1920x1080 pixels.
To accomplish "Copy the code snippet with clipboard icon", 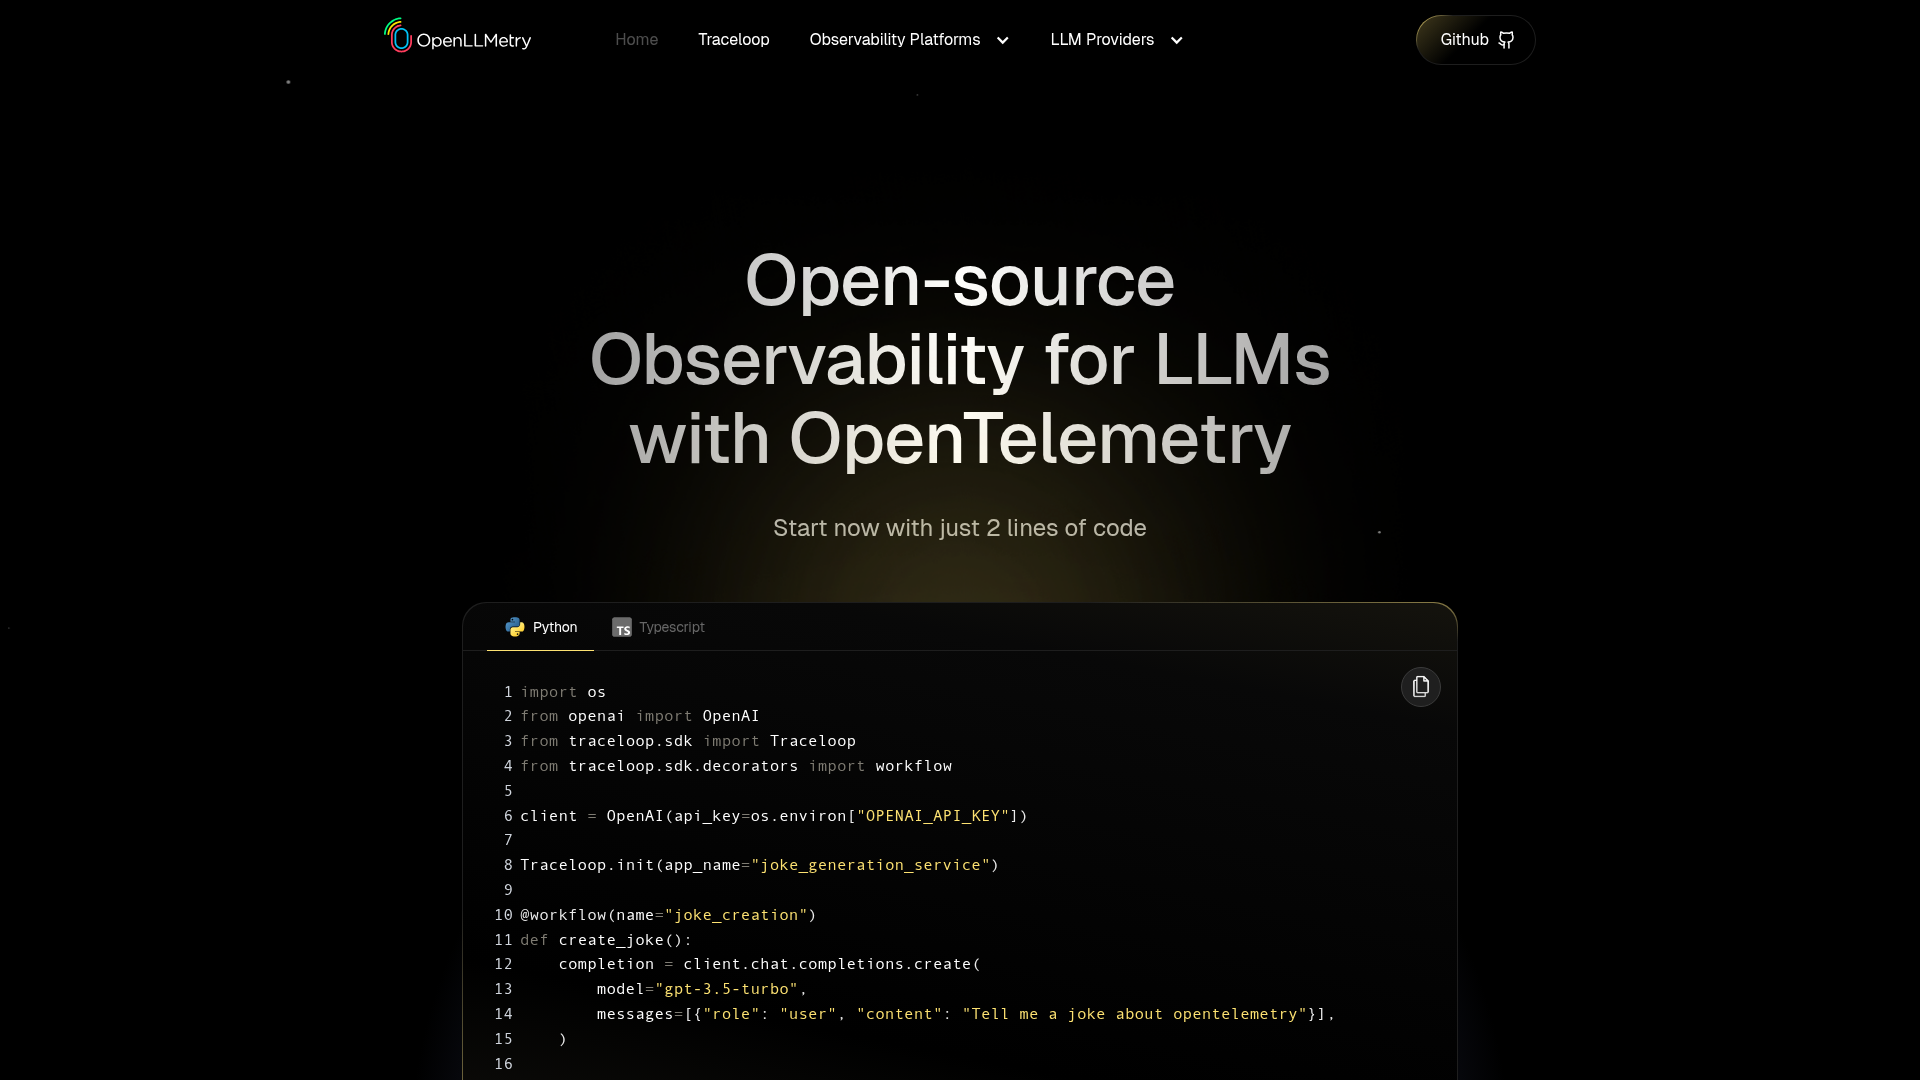I will (1420, 687).
